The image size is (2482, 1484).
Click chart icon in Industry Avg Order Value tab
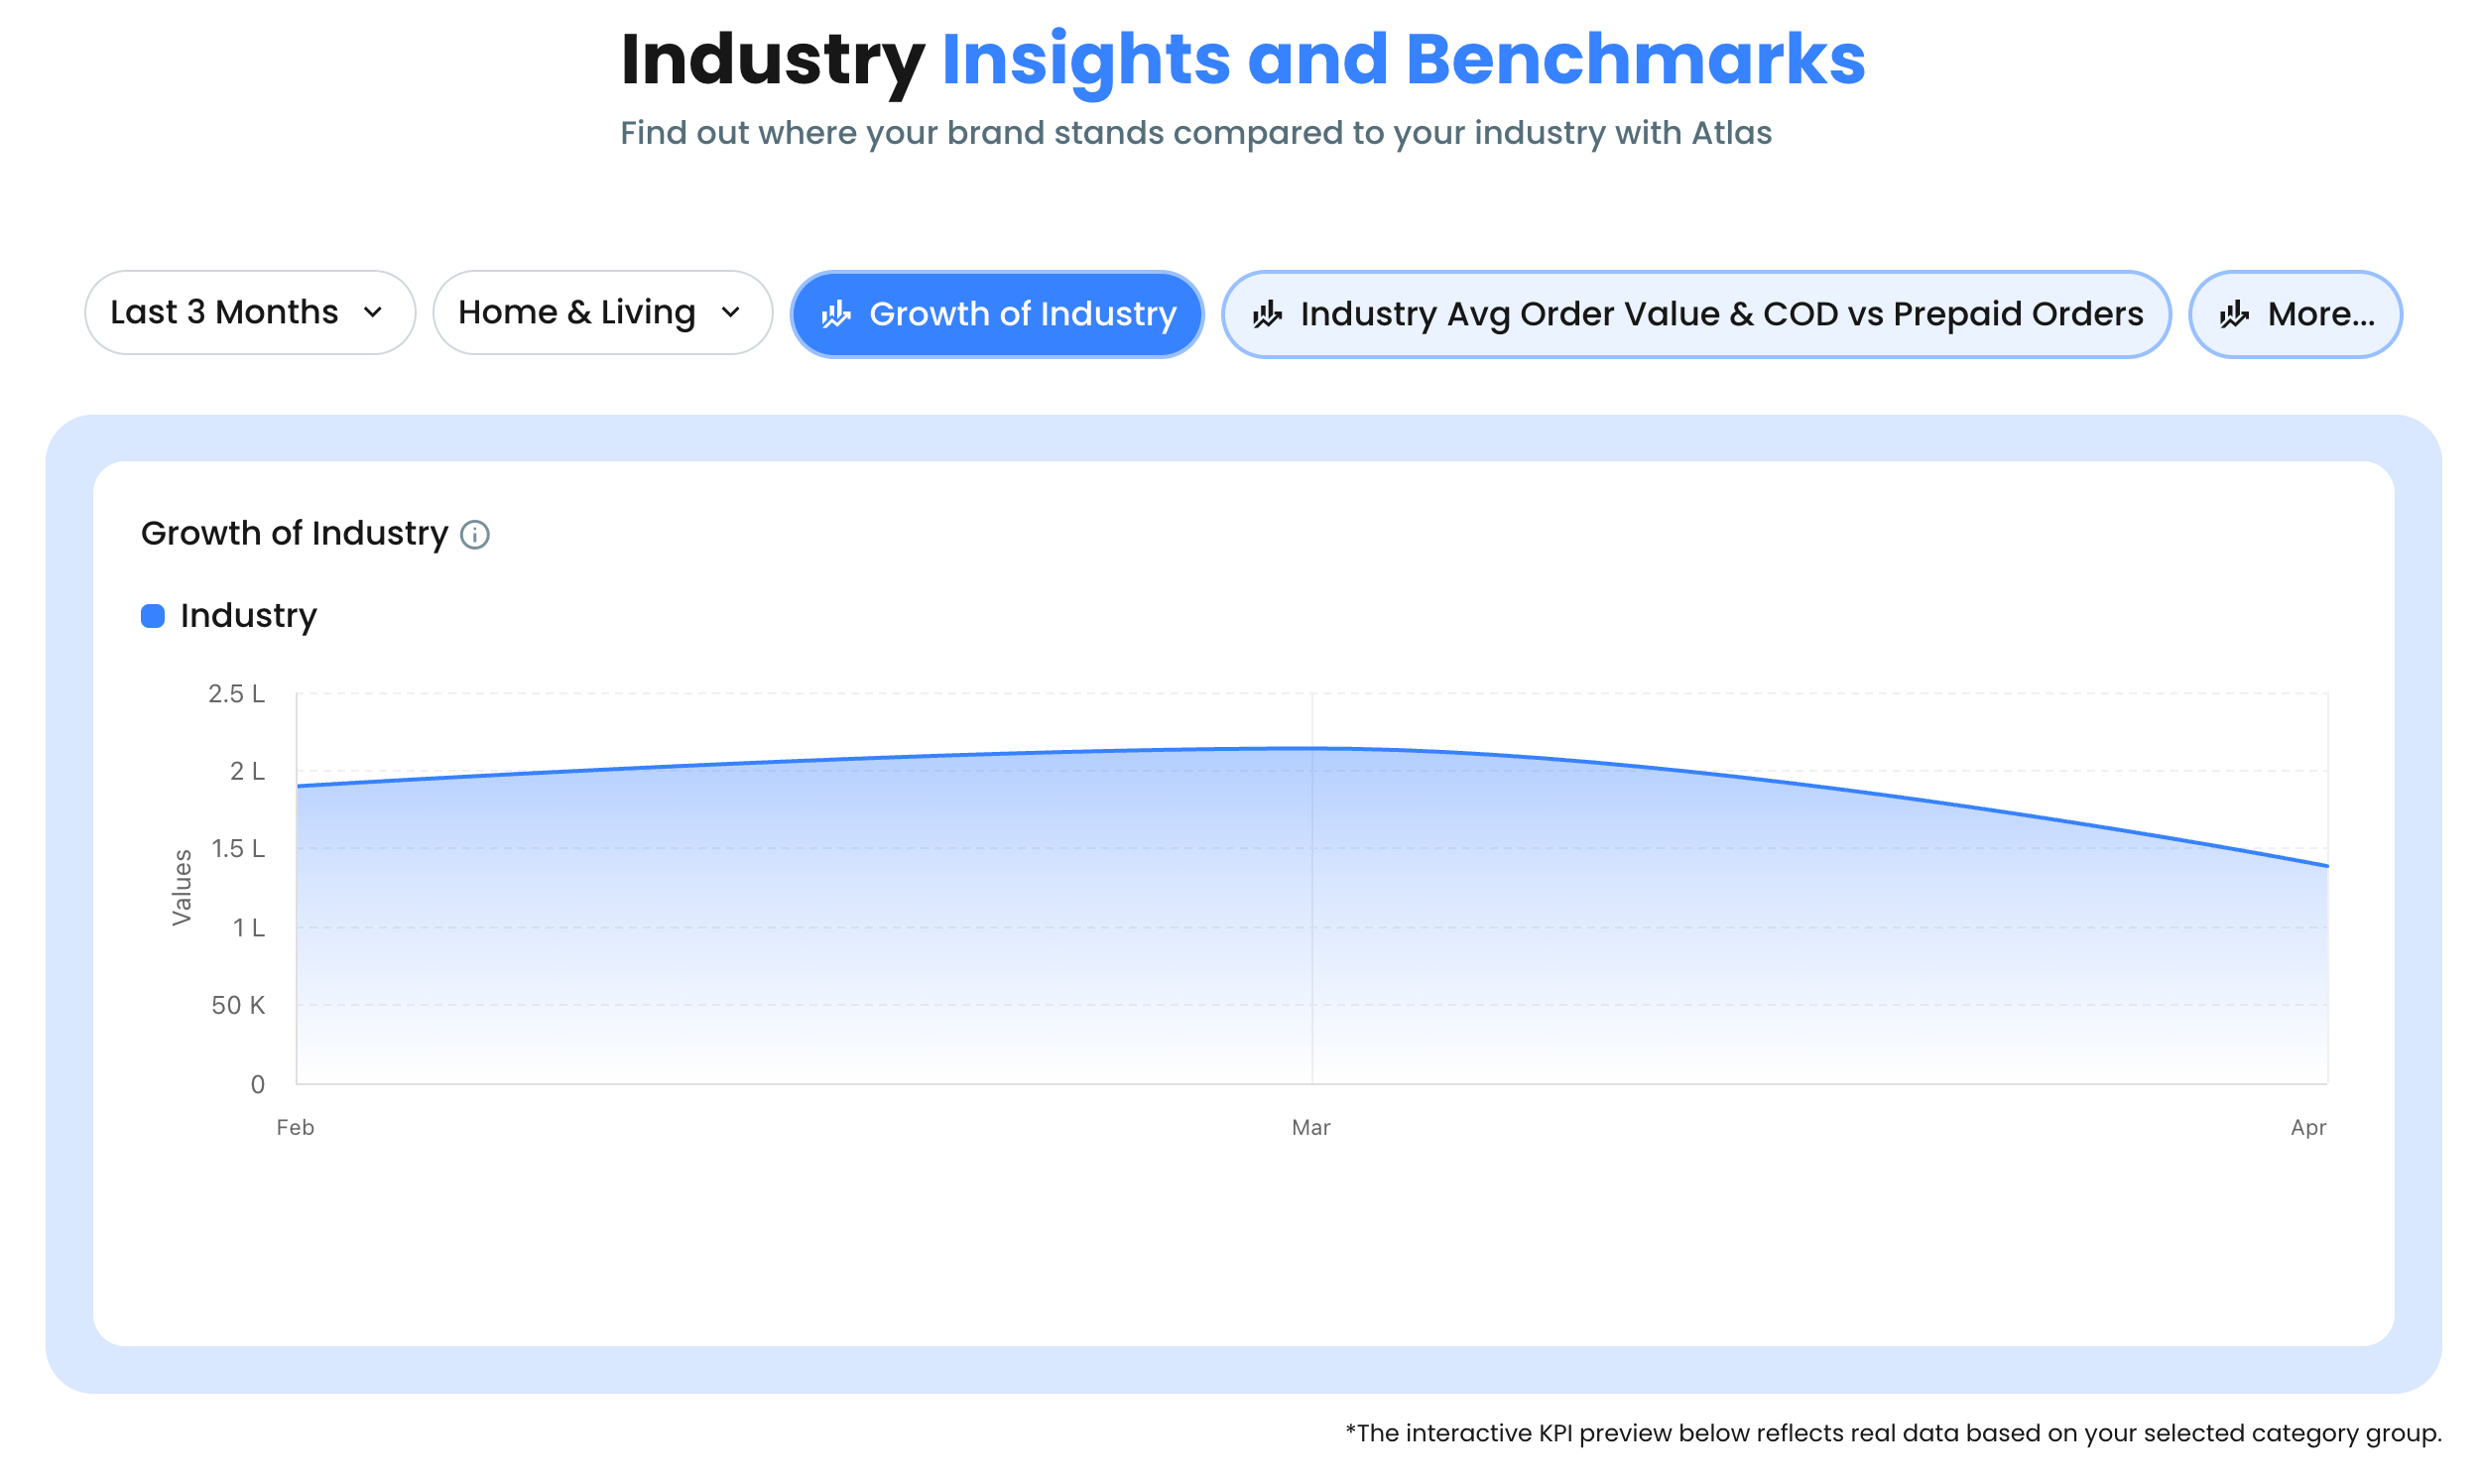coord(1267,315)
